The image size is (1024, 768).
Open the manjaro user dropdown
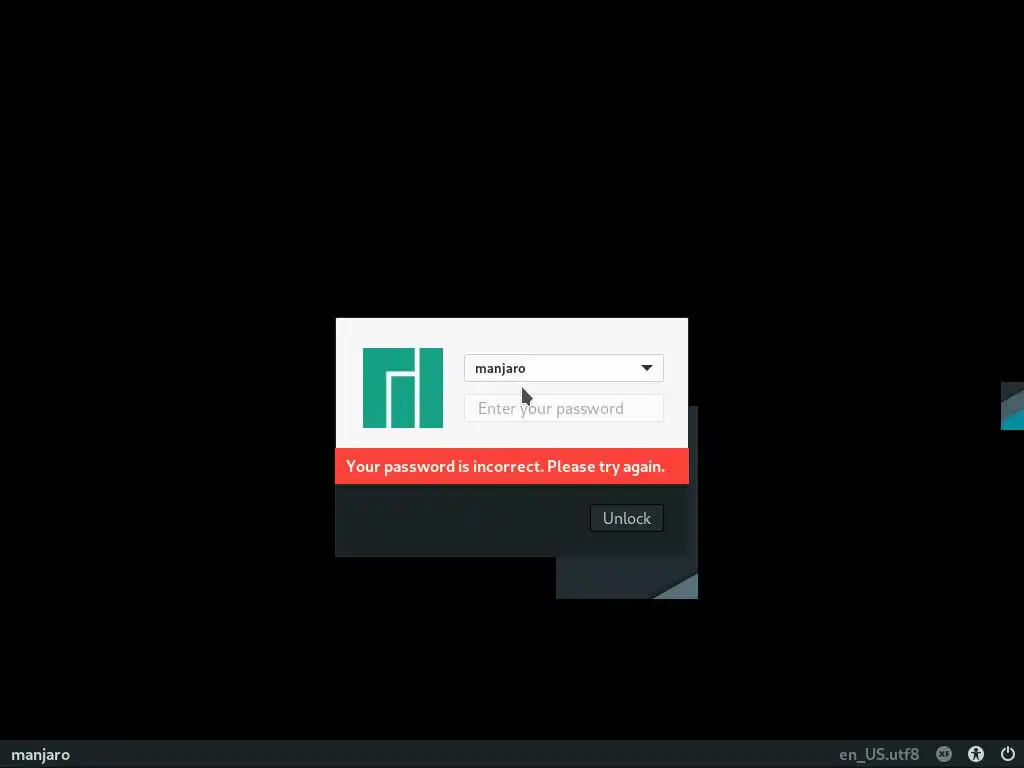coord(564,368)
